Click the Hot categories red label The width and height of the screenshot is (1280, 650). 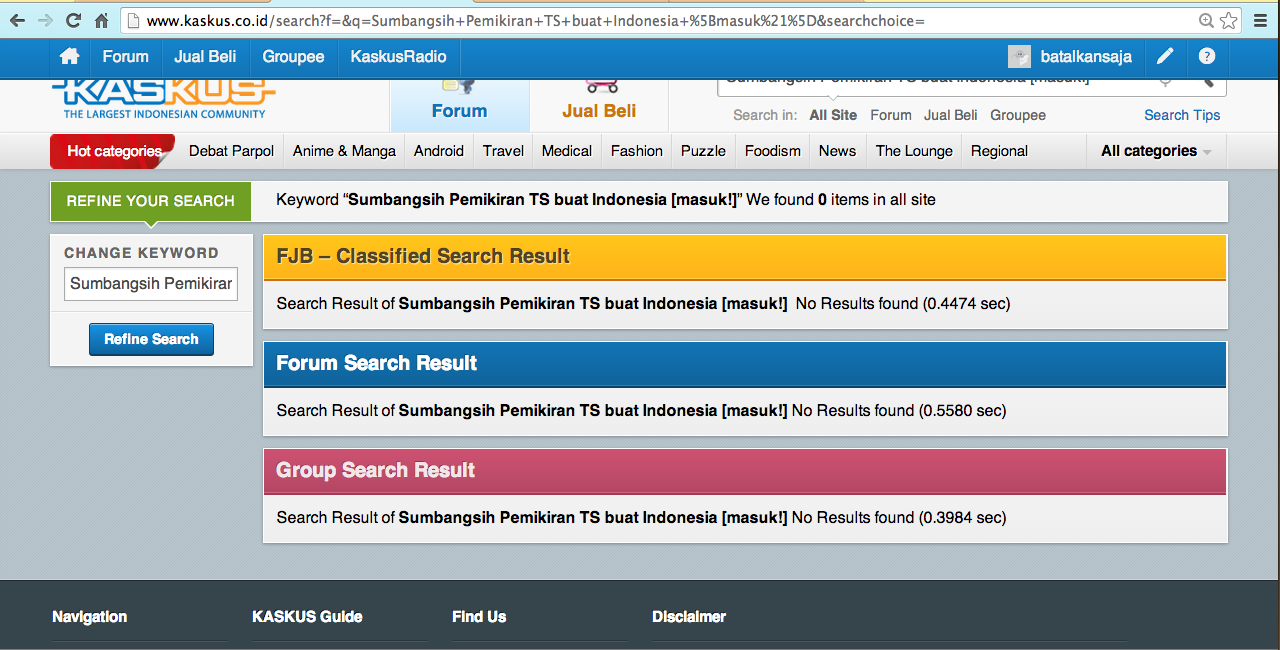[x=113, y=151]
